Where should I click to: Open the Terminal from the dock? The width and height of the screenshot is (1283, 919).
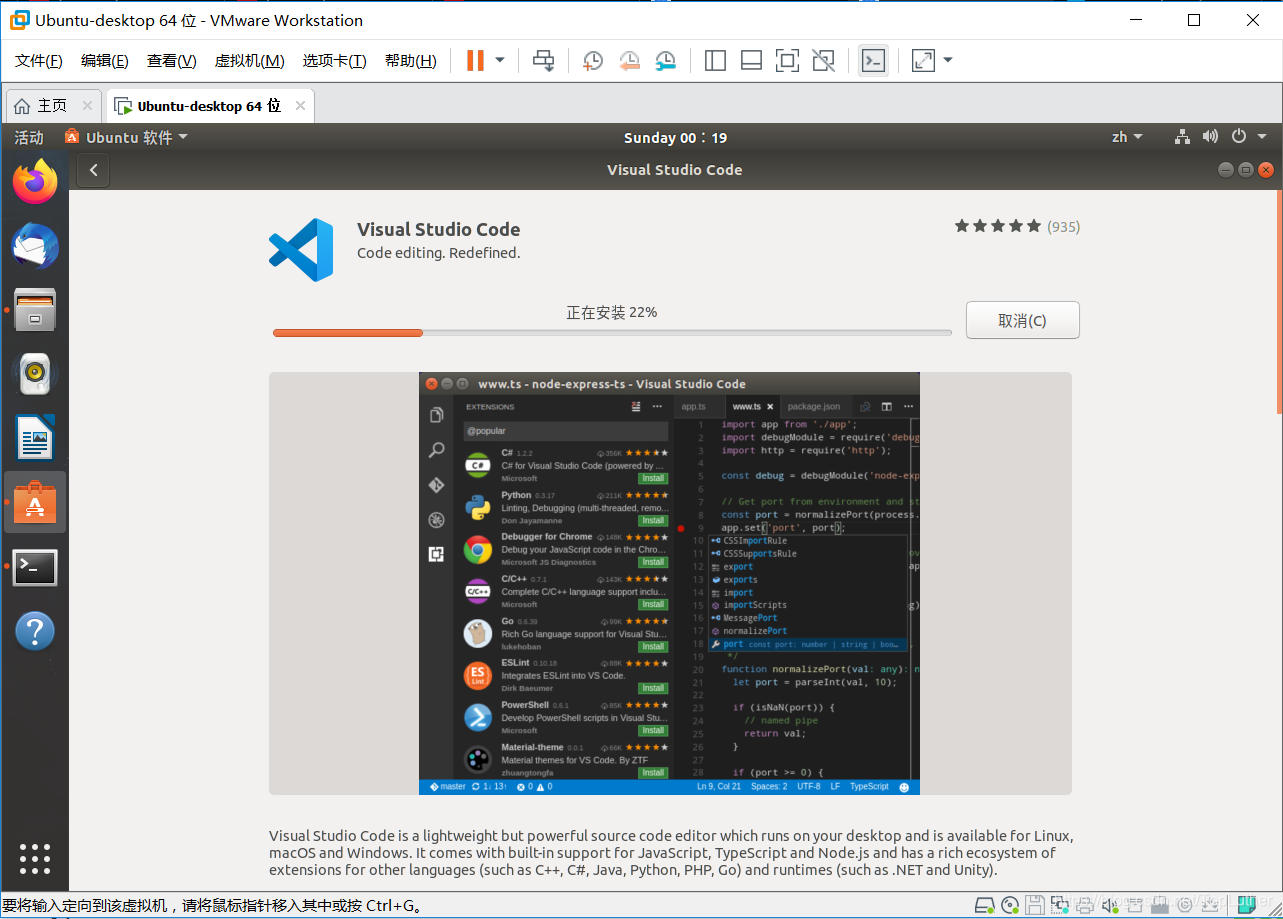pyautogui.click(x=35, y=567)
